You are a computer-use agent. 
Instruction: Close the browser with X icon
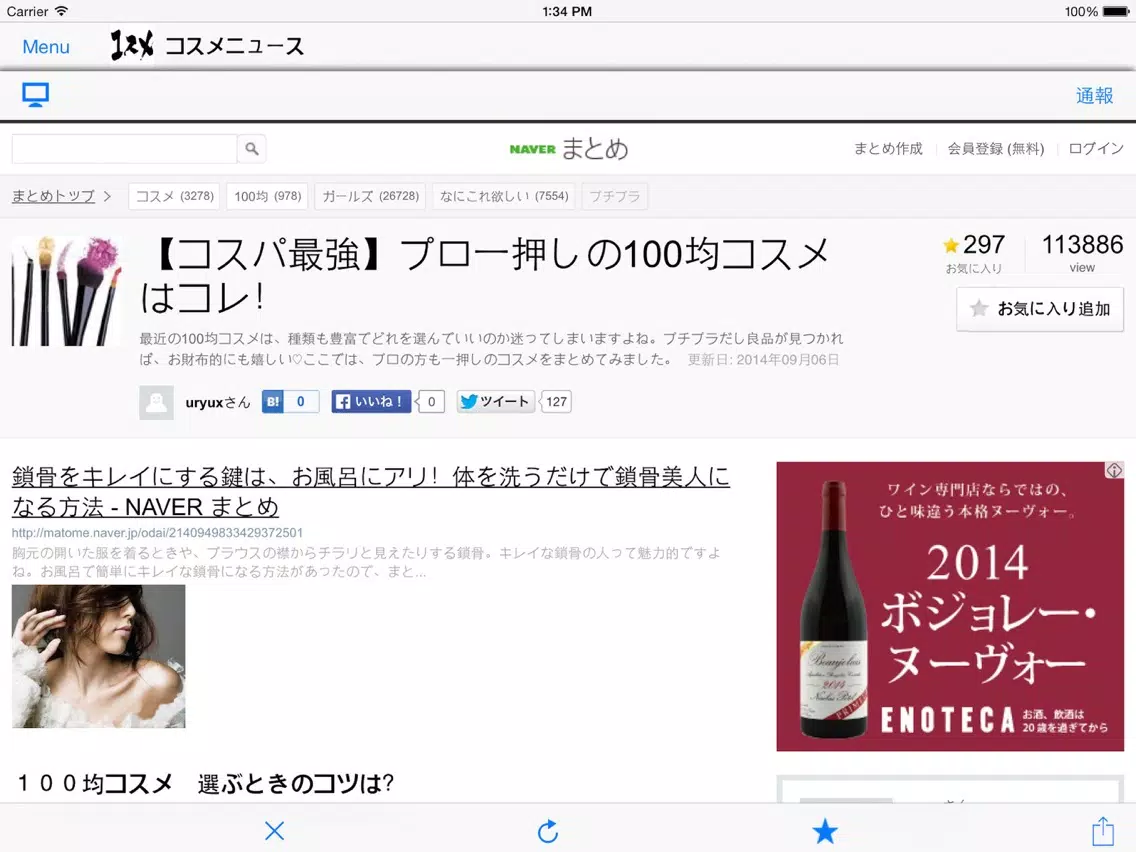click(275, 830)
